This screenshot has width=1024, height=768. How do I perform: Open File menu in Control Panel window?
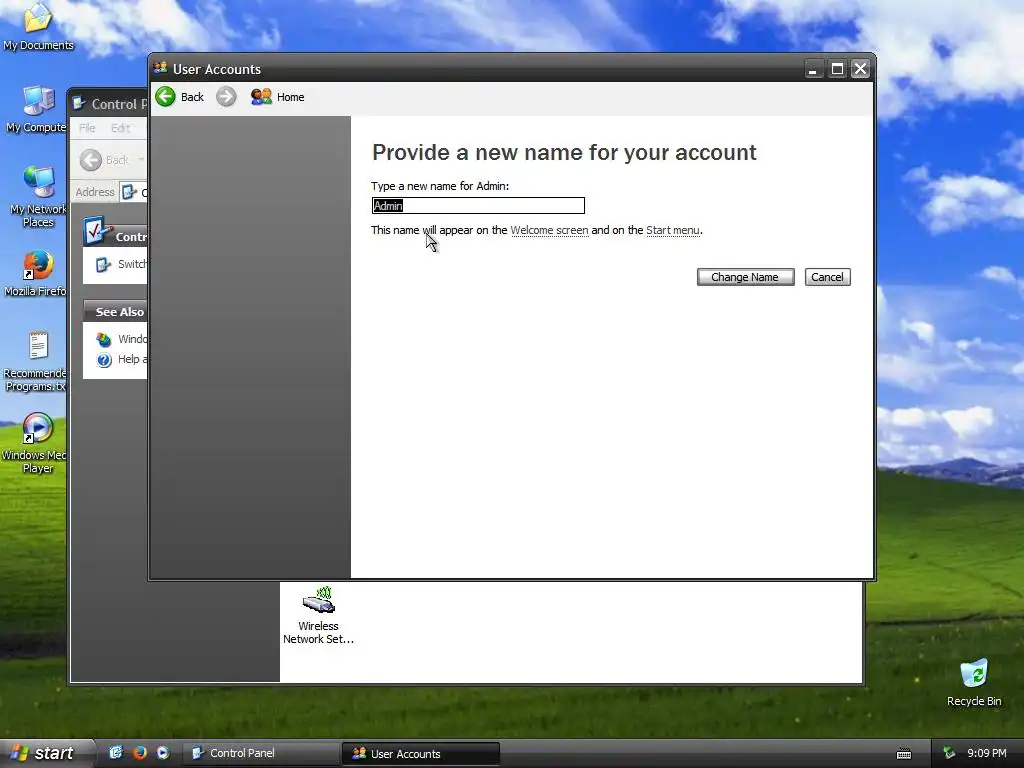click(87, 128)
